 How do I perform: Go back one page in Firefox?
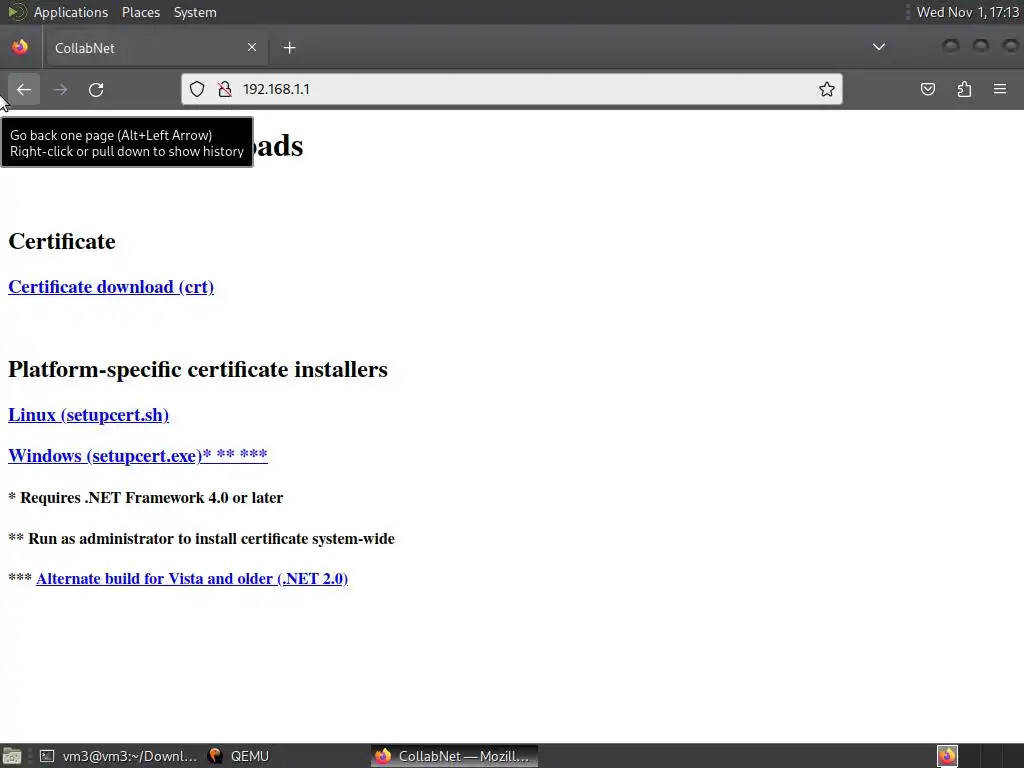24,89
